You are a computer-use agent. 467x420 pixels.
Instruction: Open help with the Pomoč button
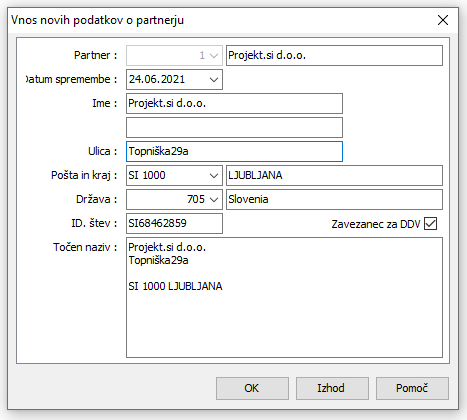tap(412, 388)
